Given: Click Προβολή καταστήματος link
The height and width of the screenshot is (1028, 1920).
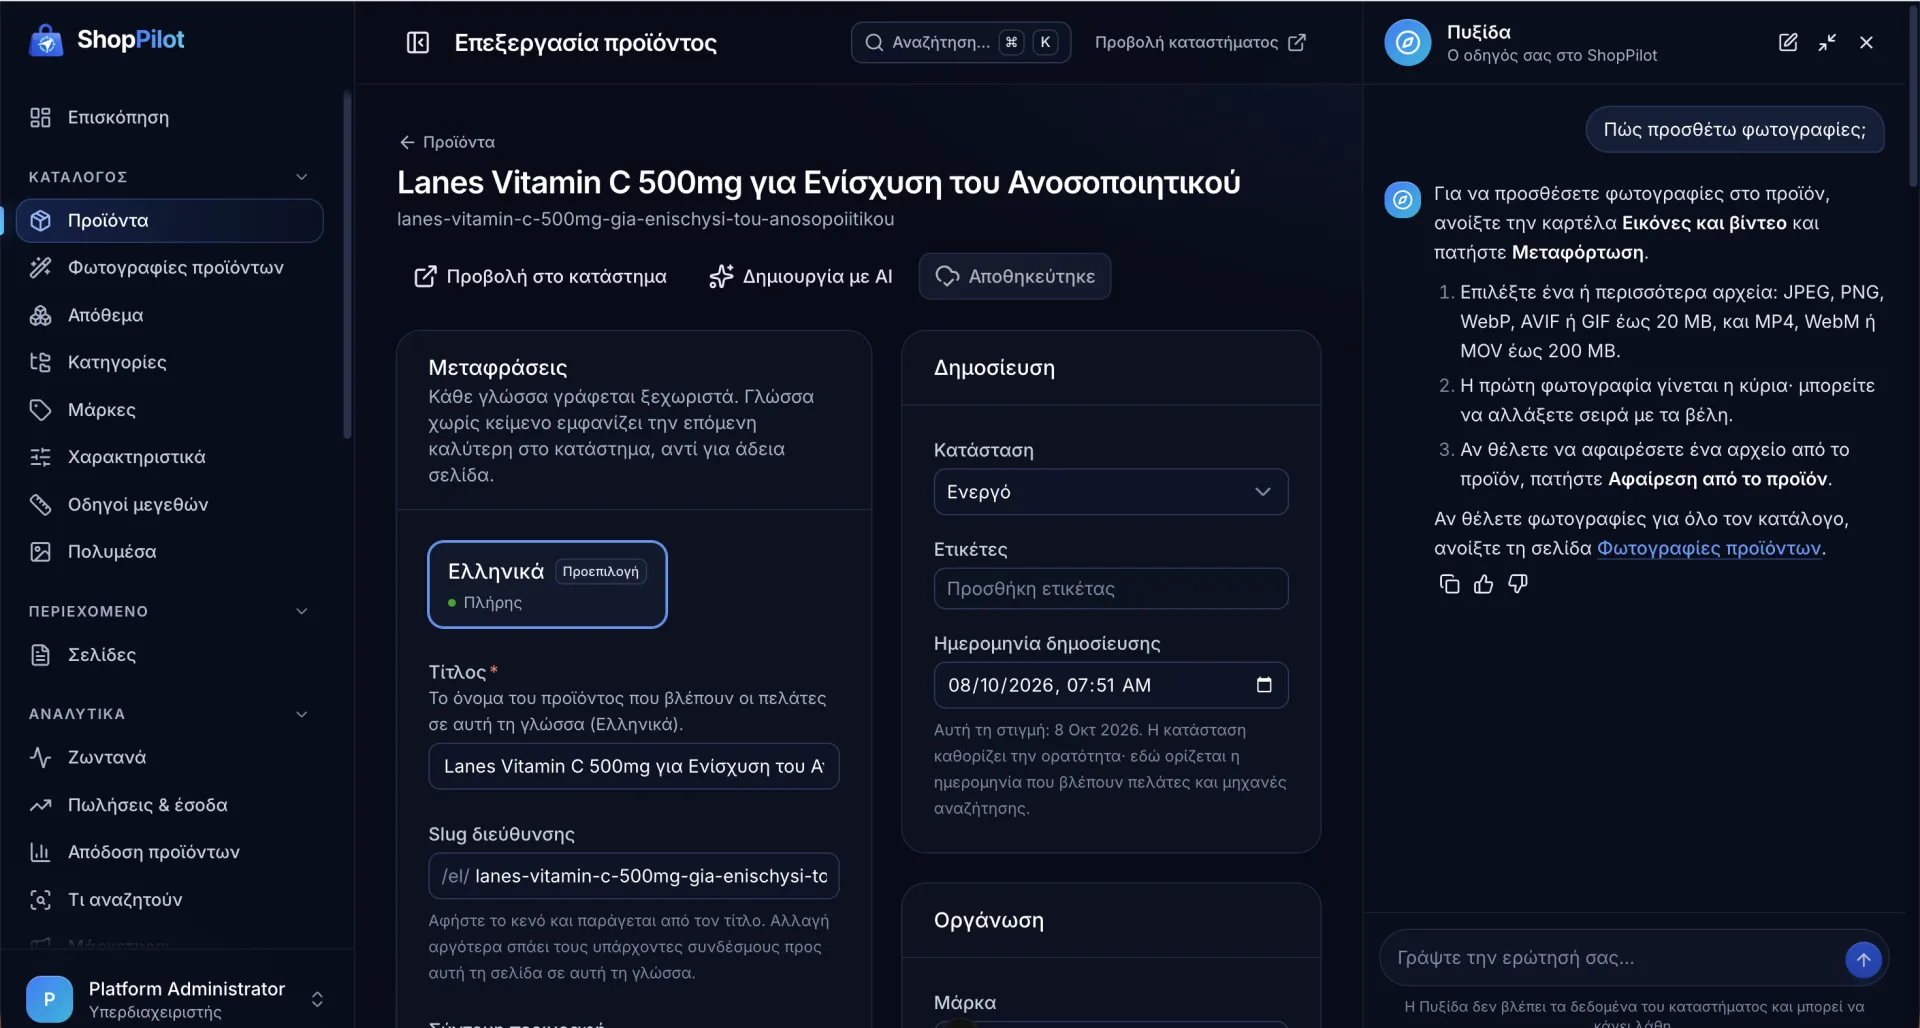Looking at the screenshot, I should click(x=1200, y=42).
